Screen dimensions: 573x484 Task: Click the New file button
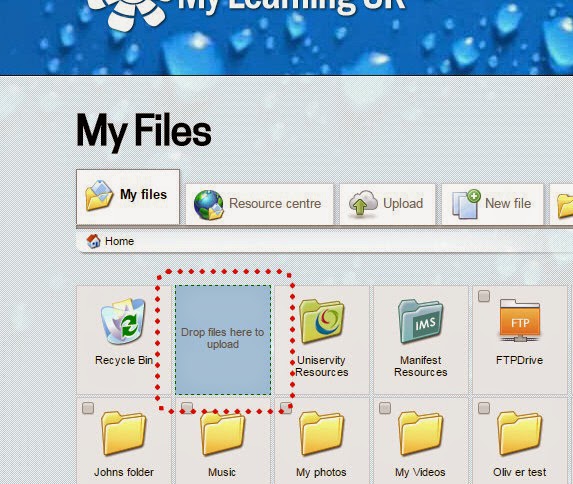pos(492,204)
